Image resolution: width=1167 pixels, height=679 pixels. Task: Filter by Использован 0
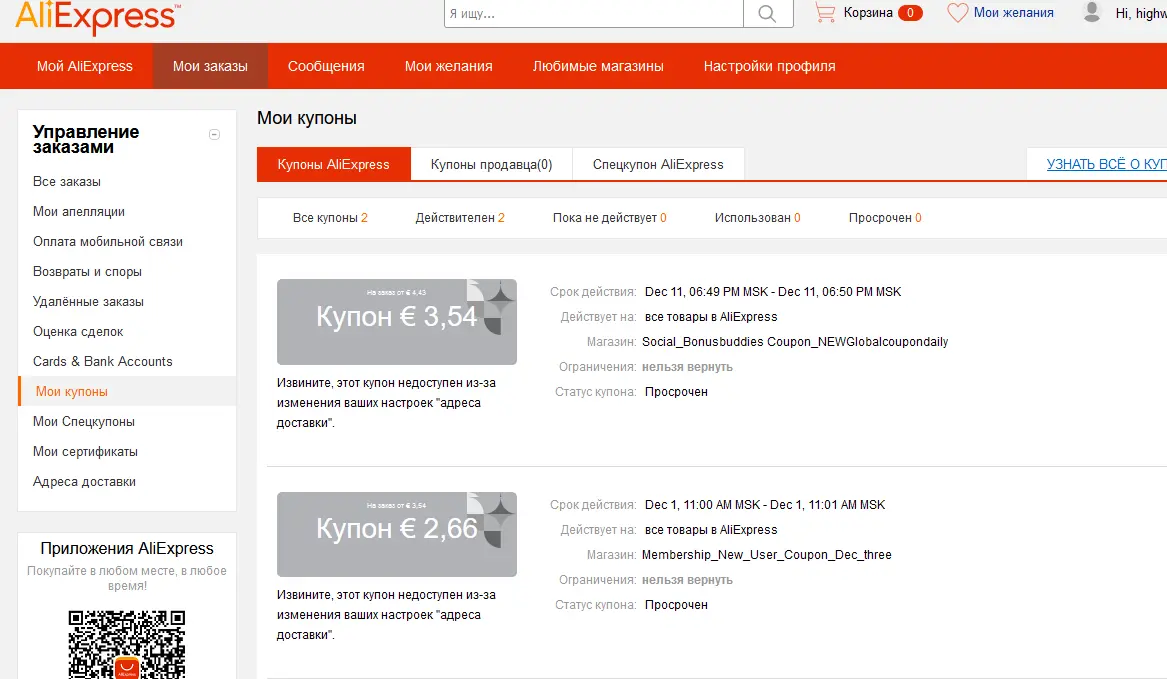[758, 218]
